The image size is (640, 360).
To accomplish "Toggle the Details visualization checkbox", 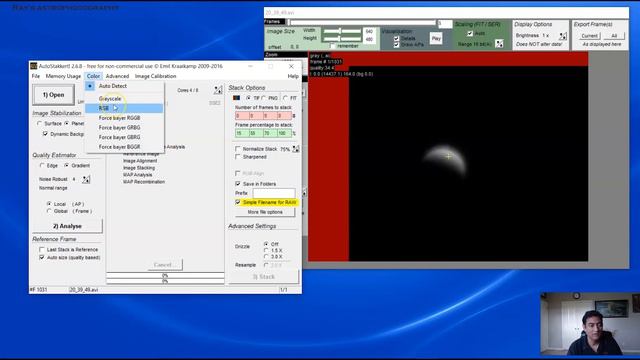I will point(396,38).
